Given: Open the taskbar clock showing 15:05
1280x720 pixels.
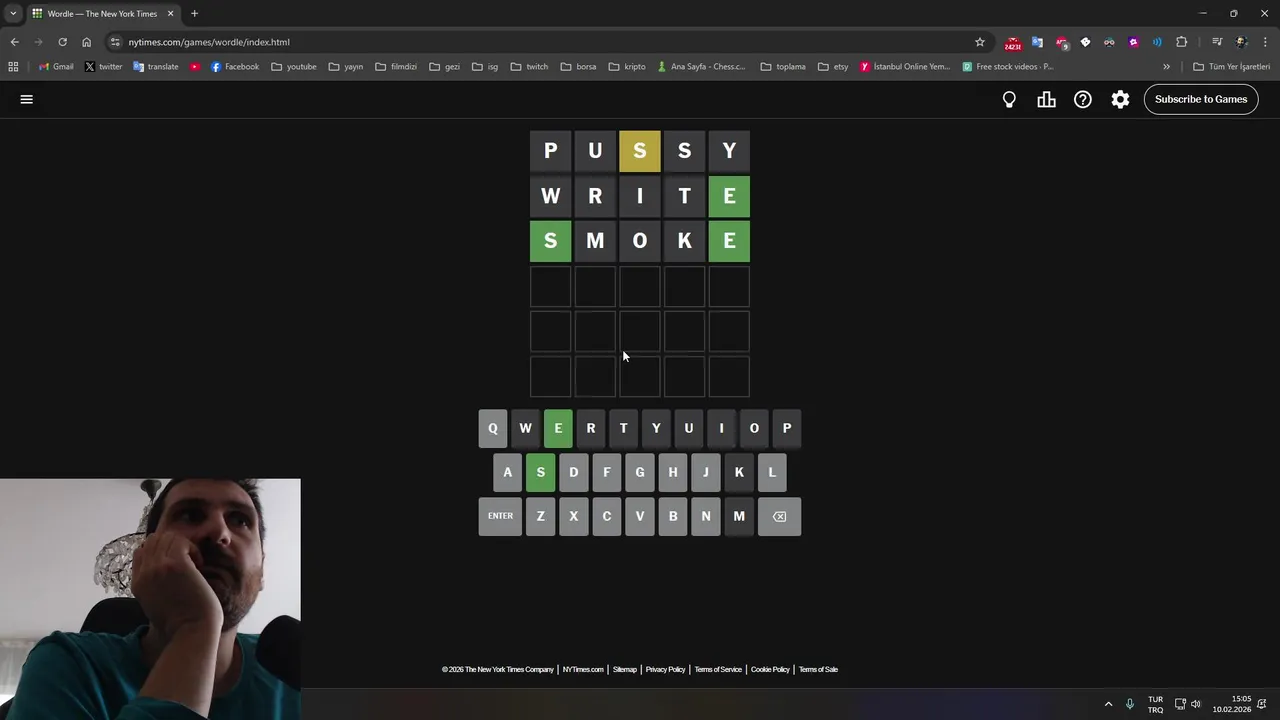Looking at the screenshot, I should tap(1232, 704).
